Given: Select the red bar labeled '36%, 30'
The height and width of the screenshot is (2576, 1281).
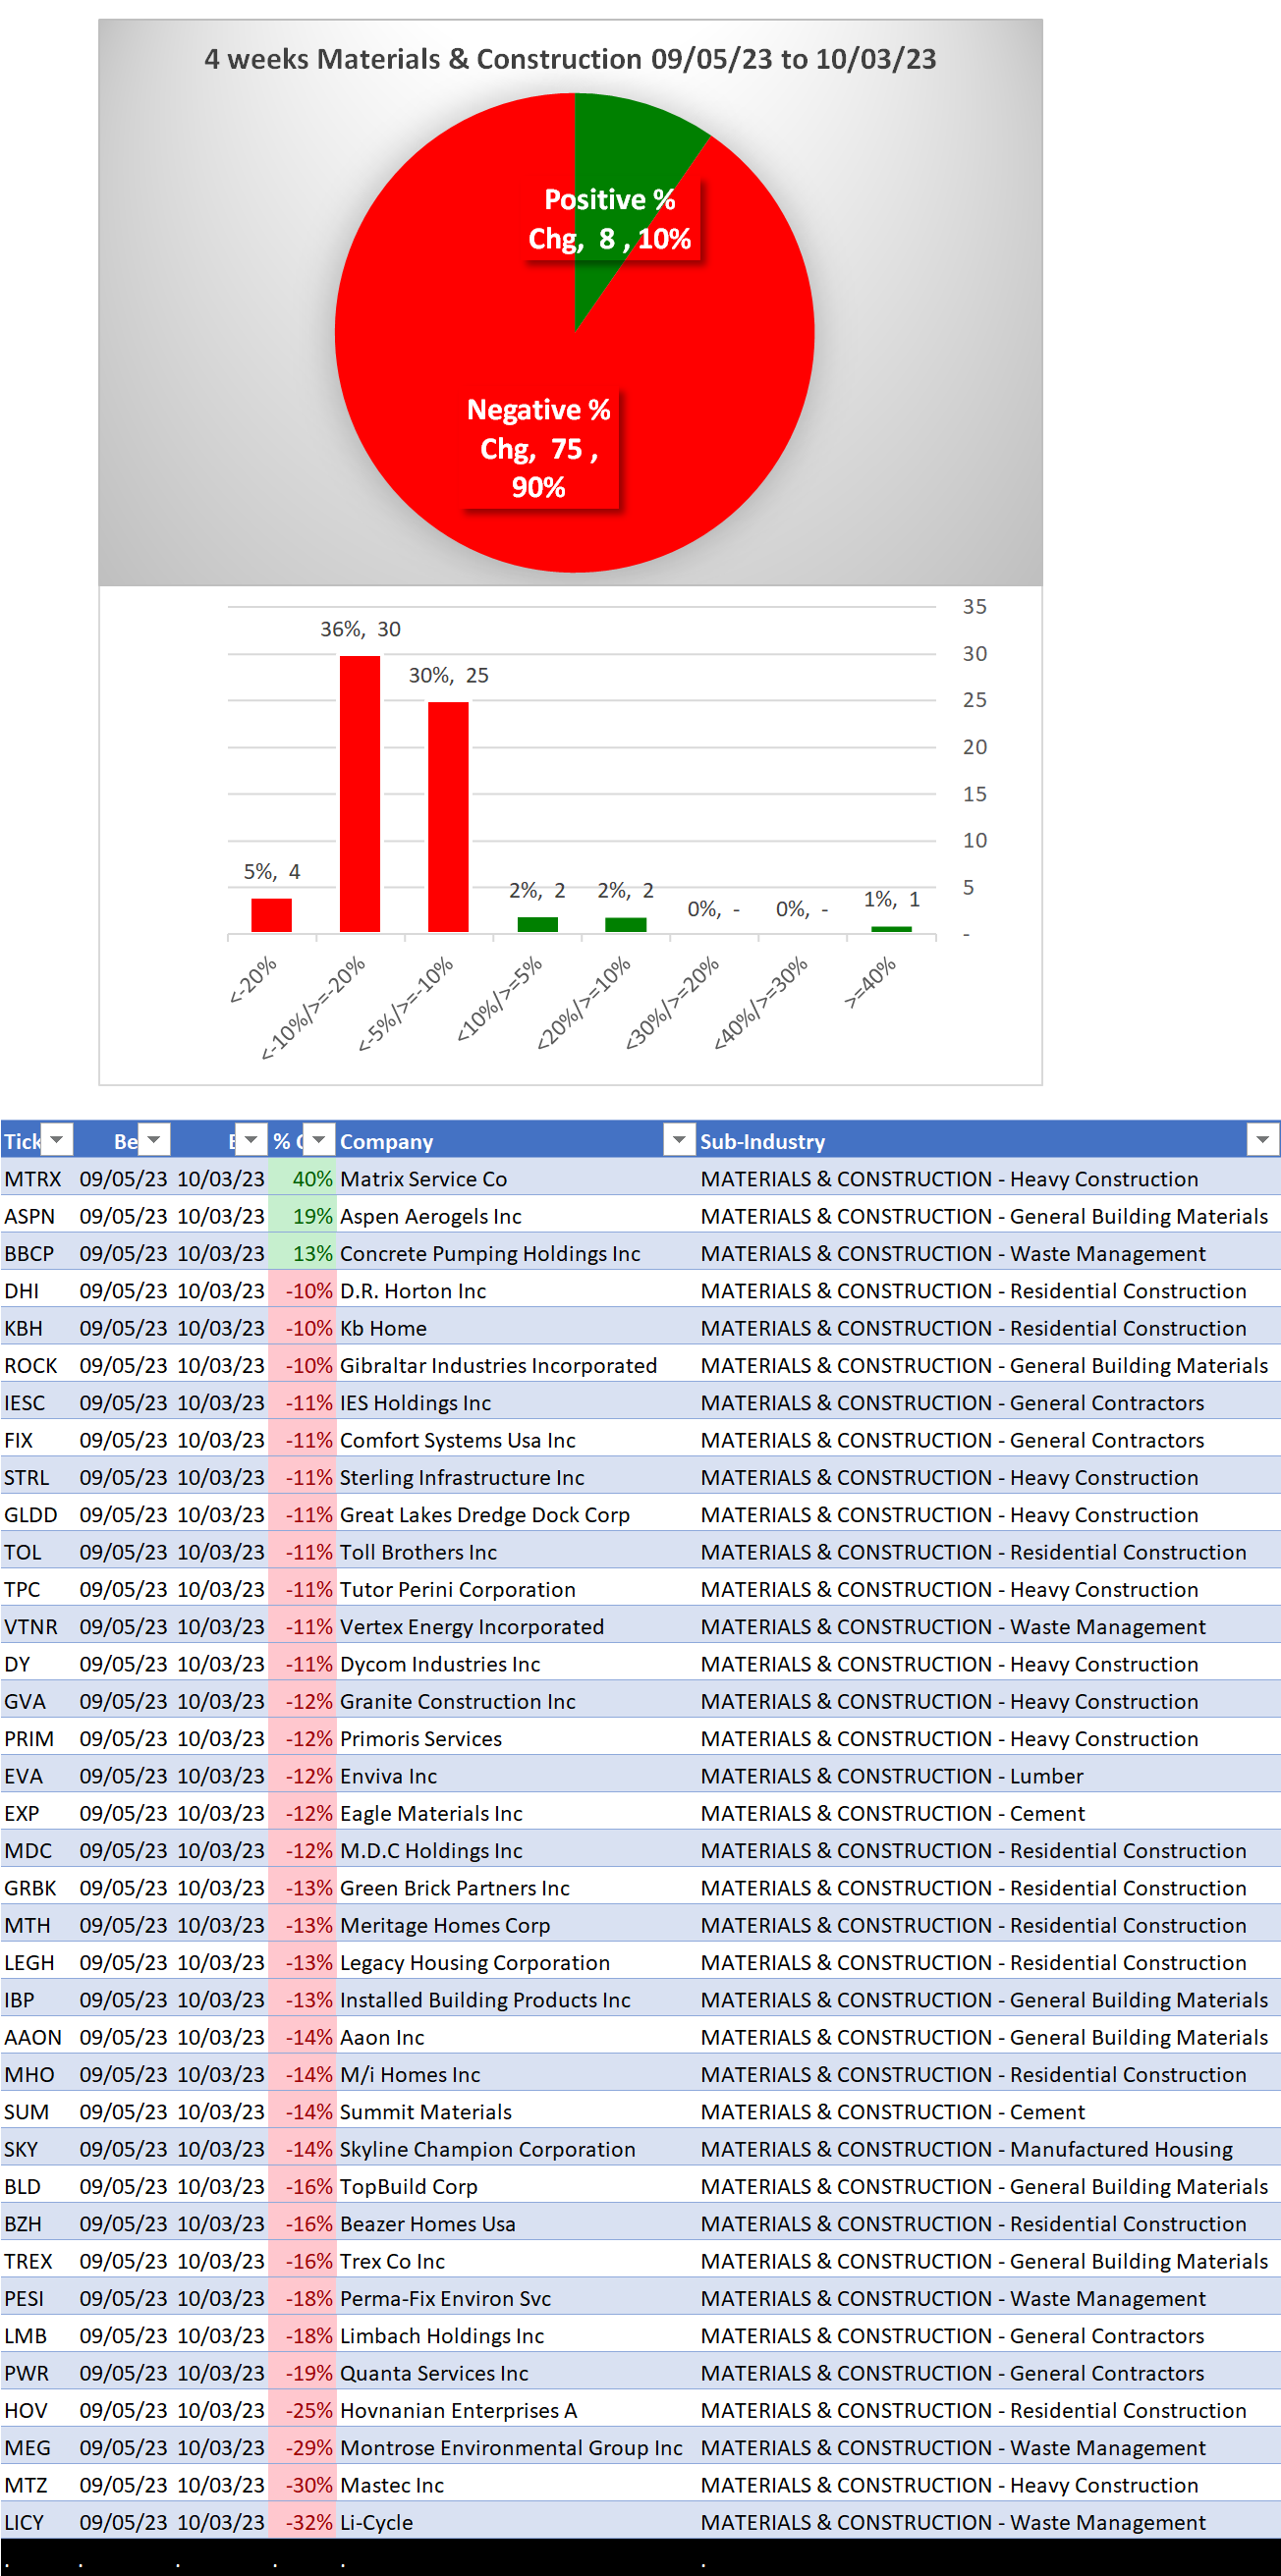Looking at the screenshot, I should pyautogui.click(x=360, y=794).
